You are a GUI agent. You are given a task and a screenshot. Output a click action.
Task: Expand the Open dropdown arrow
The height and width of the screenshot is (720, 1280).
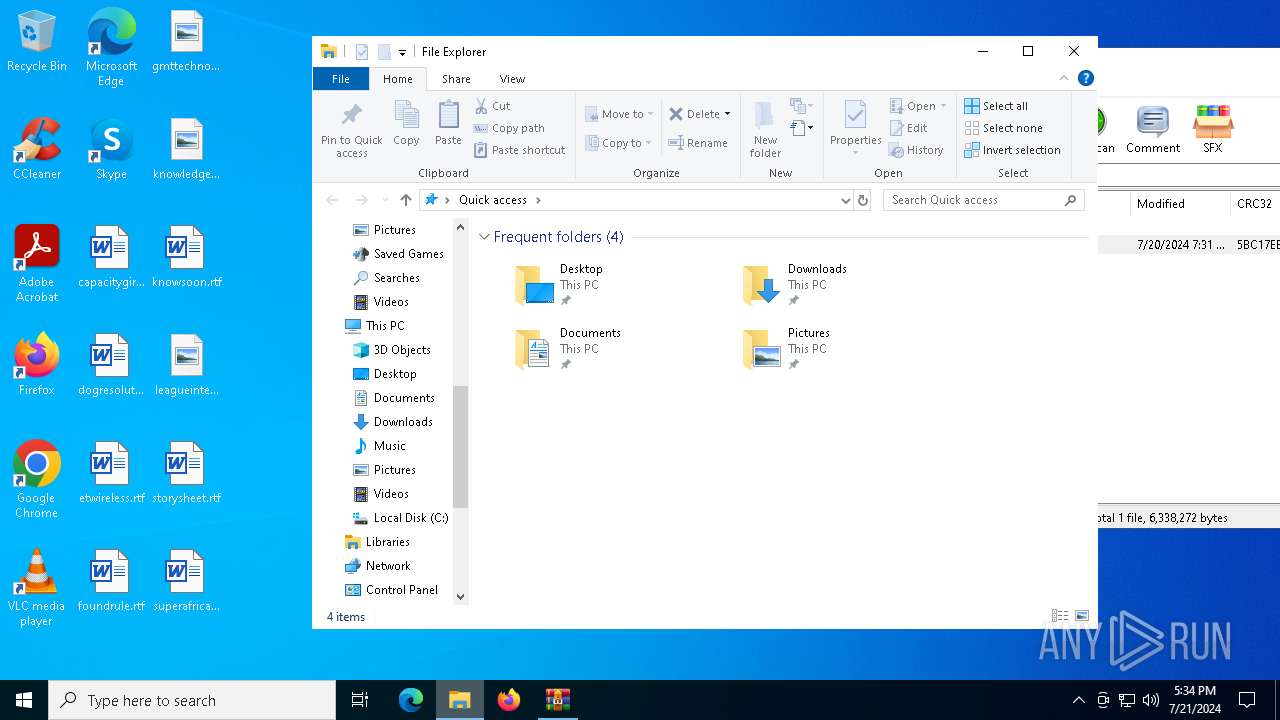click(943, 106)
